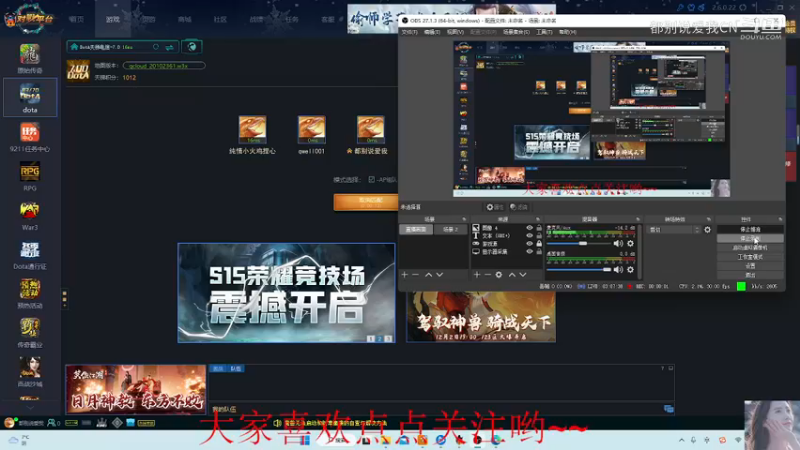Open desktop audio settings gear in the mixer
Image resolution: width=800 pixels, height=450 pixels.
(631, 269)
